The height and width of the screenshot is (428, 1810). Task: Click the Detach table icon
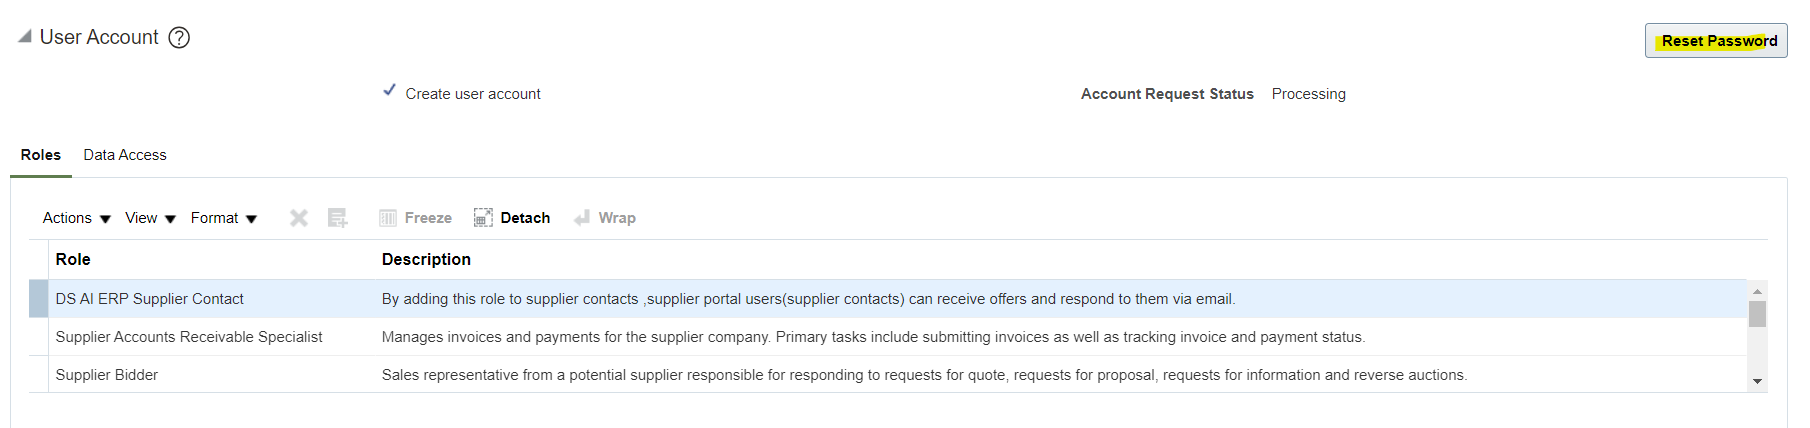(x=483, y=218)
